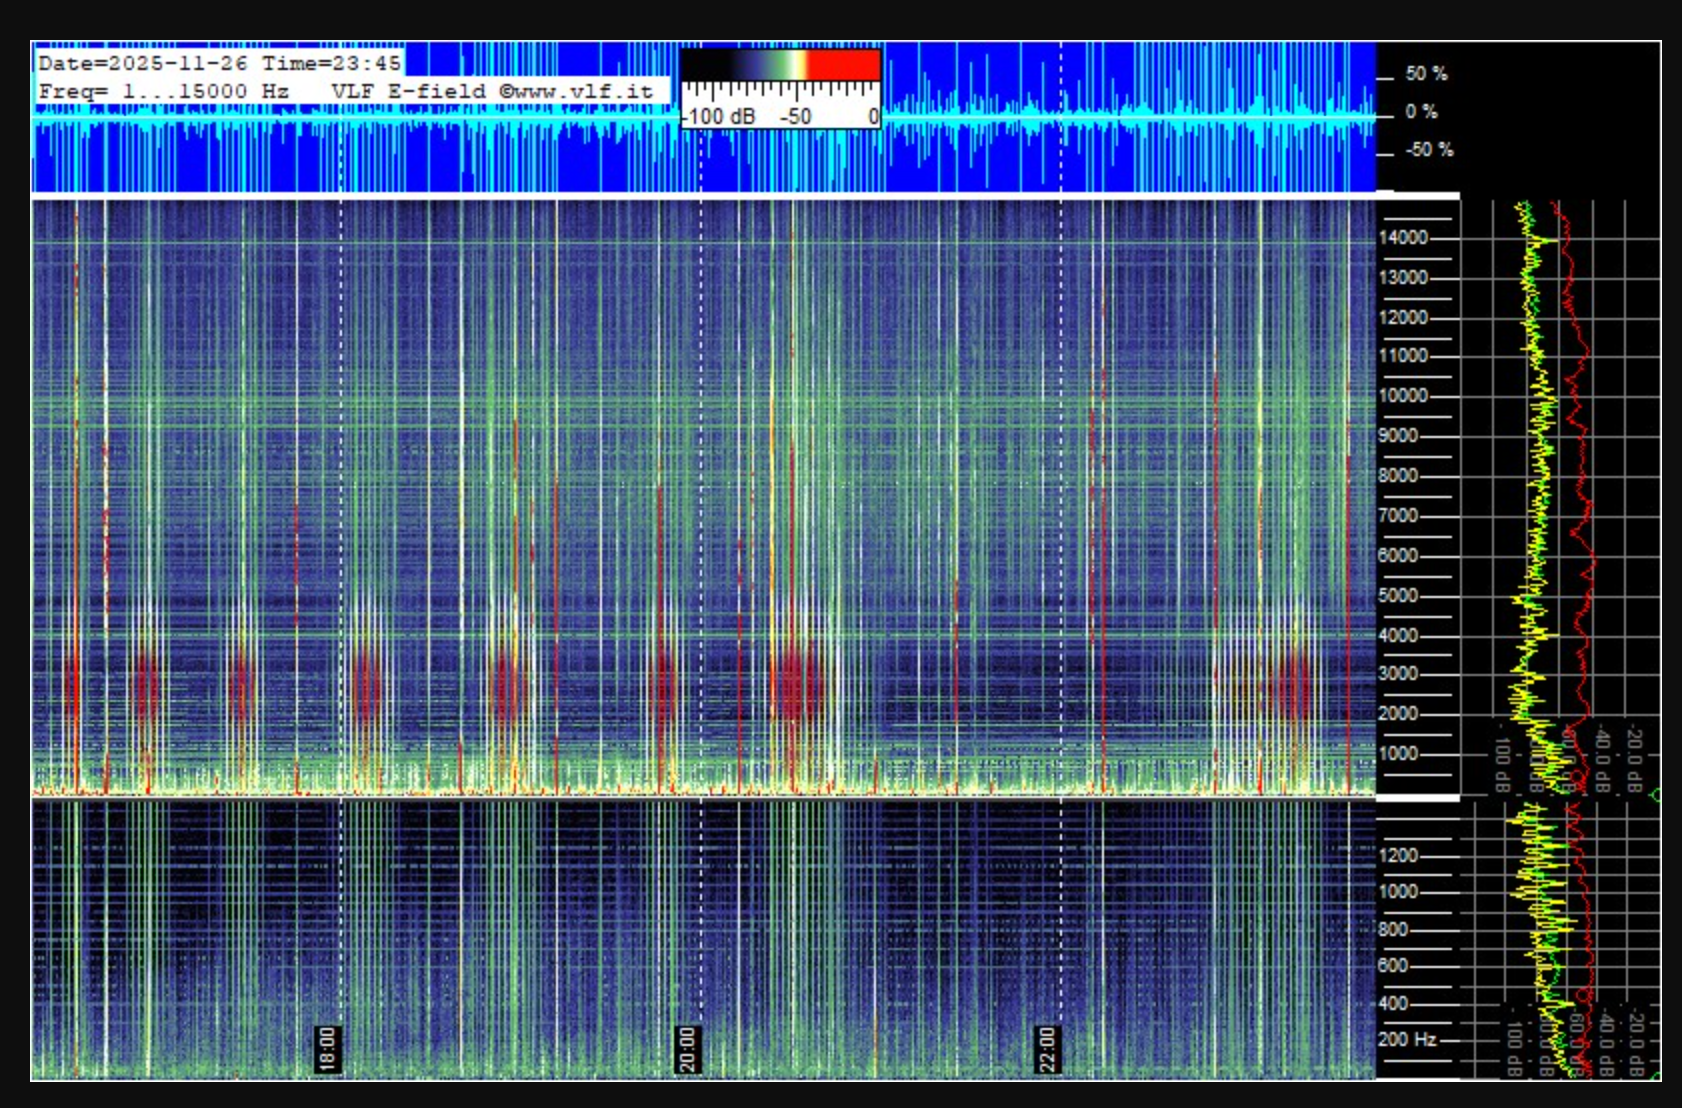Screen dimensions: 1682x1108
Task: Click the 600 label on lower frequency axis
Action: [1393, 966]
